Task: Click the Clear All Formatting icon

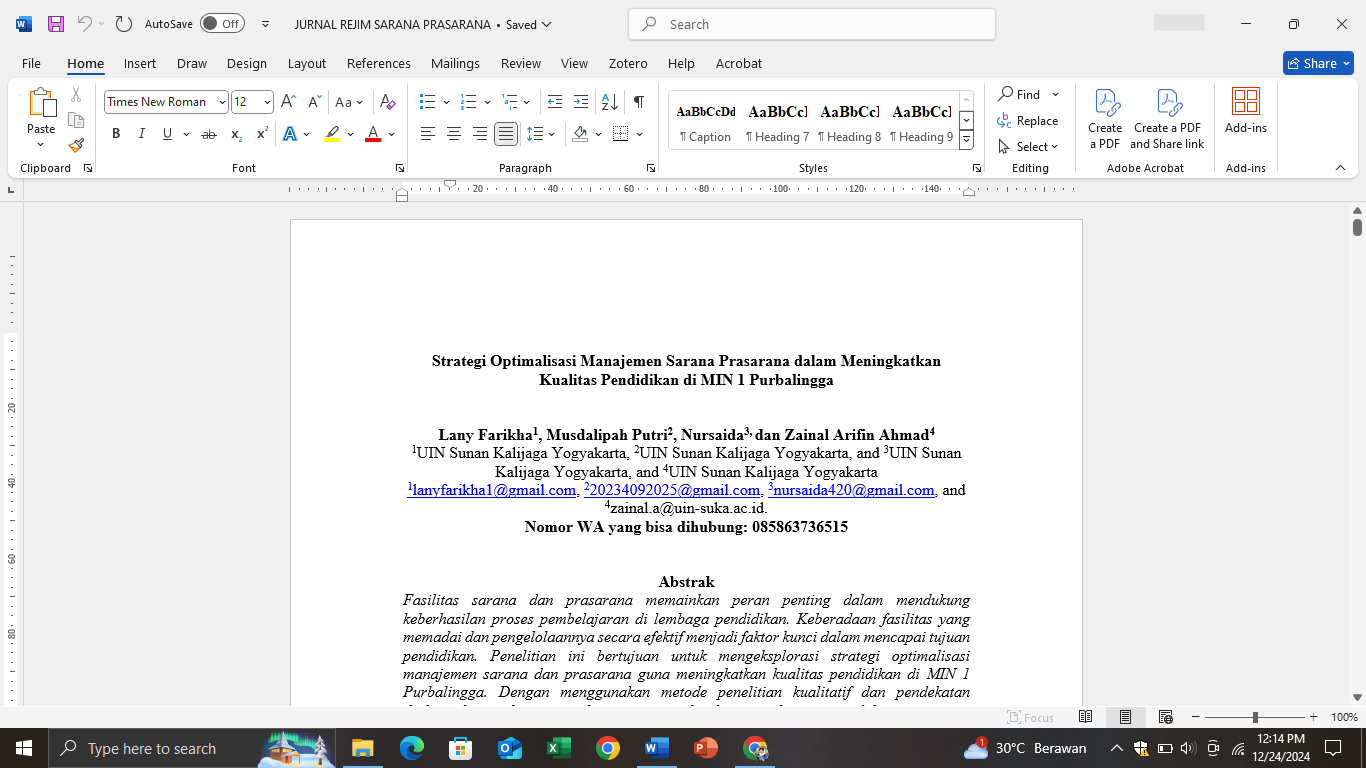Action: [388, 102]
